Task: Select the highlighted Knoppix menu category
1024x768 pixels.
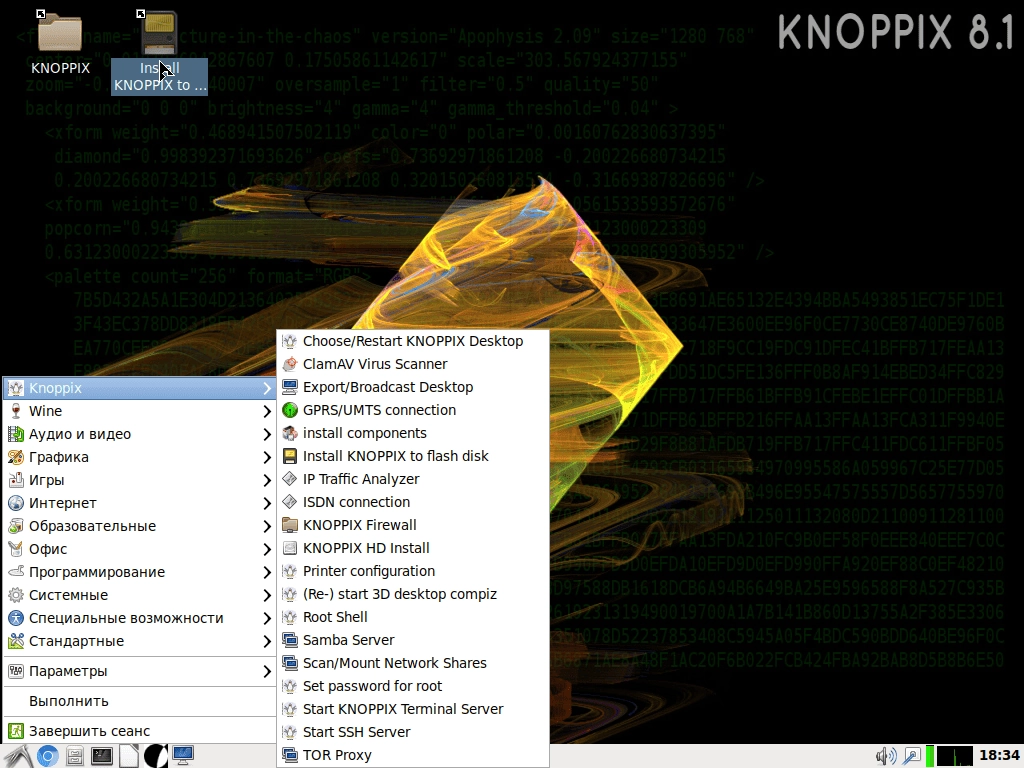Action: pos(139,388)
